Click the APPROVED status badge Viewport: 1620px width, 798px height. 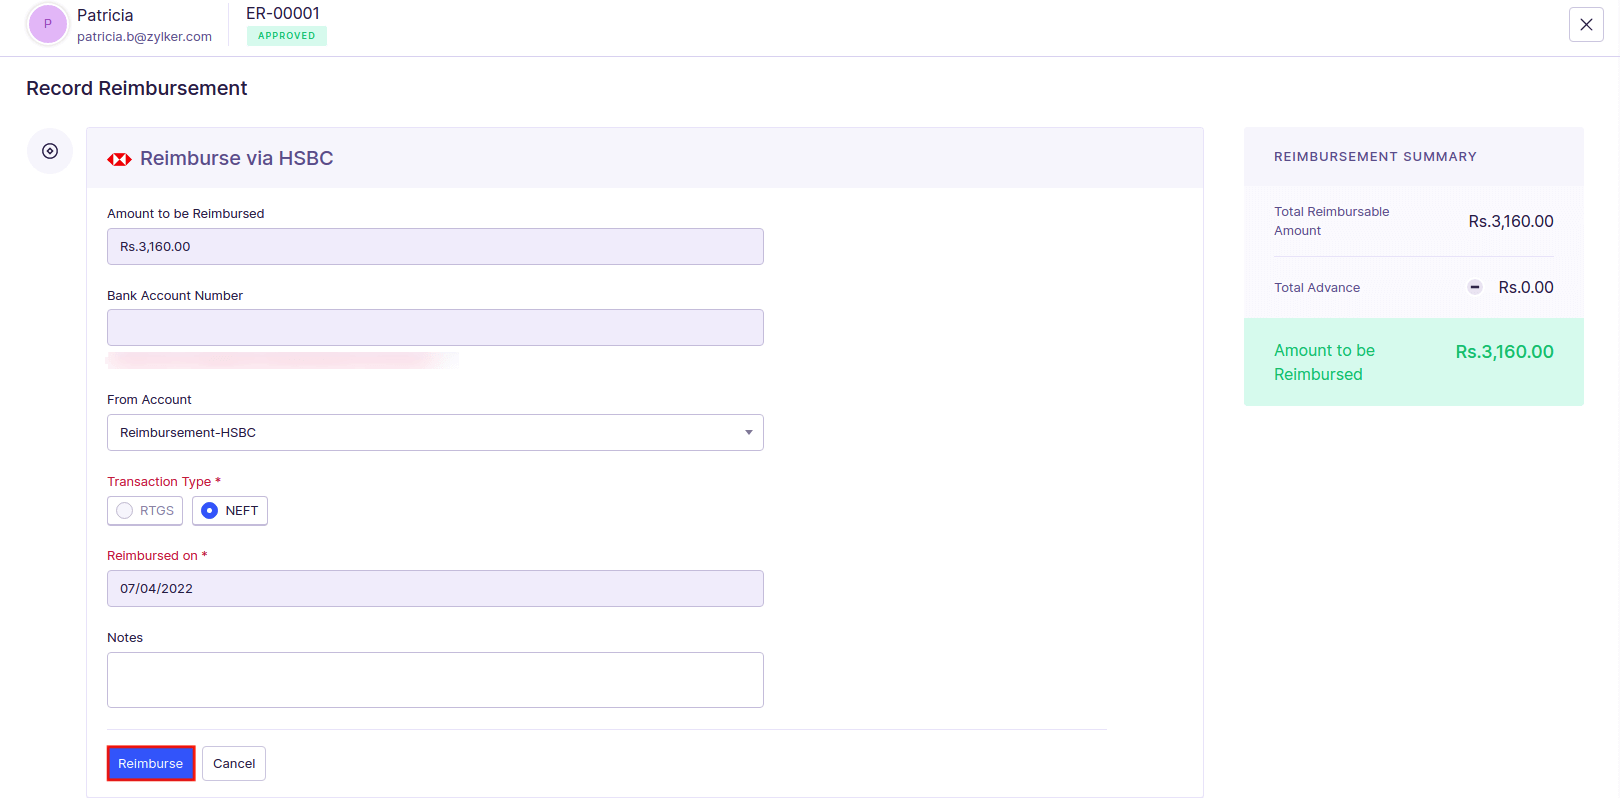pos(287,36)
